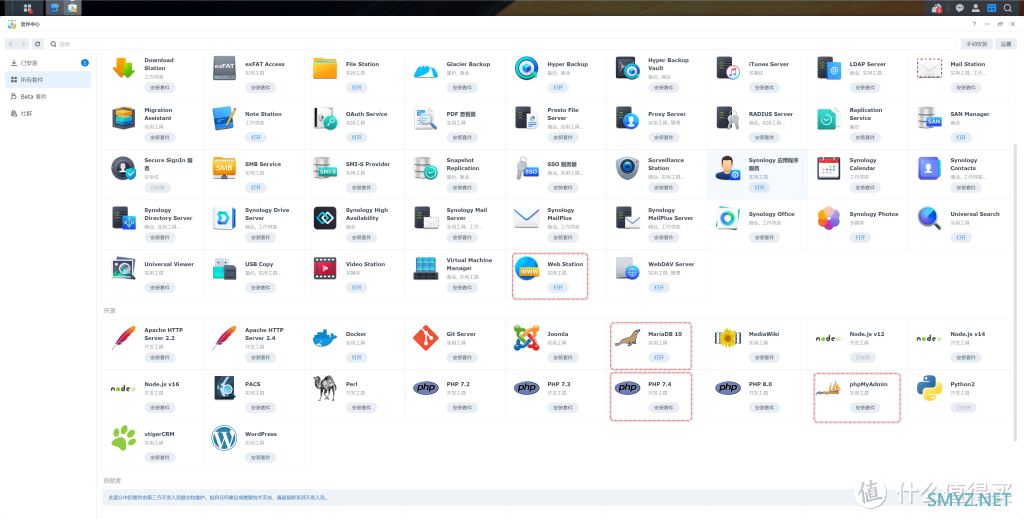Click the Hyper Backup icon

pyautogui.click(x=526, y=68)
